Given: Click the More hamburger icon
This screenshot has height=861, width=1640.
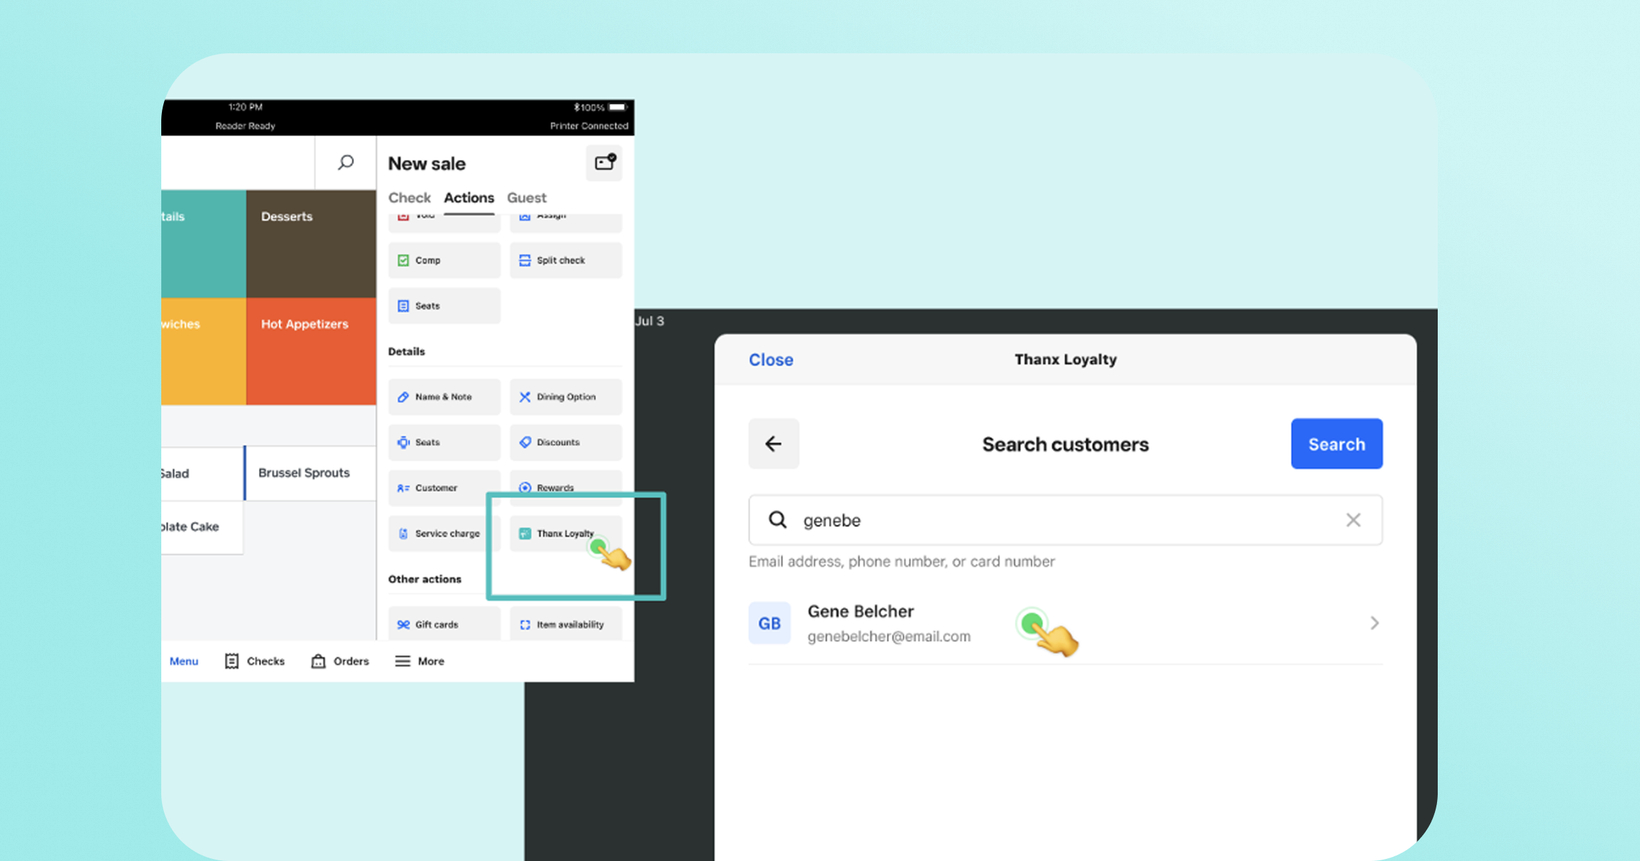Looking at the screenshot, I should coord(402,661).
